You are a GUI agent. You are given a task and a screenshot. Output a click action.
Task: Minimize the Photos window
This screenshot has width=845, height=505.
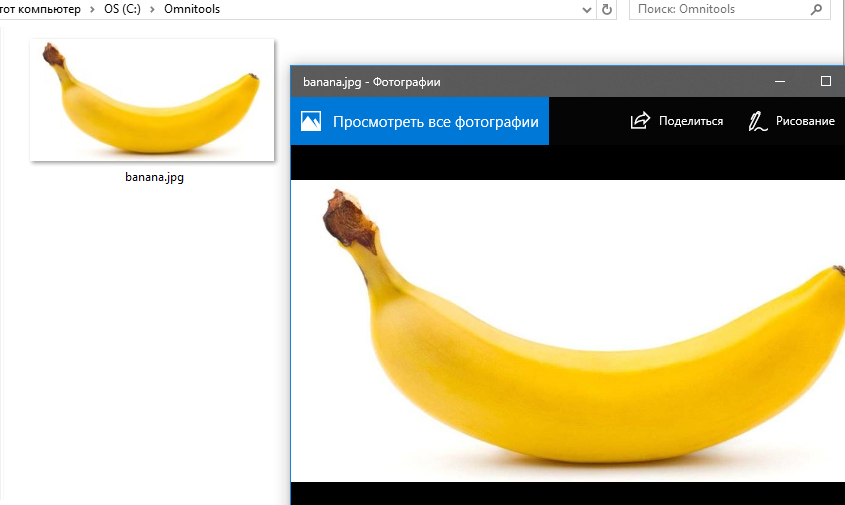click(780, 81)
